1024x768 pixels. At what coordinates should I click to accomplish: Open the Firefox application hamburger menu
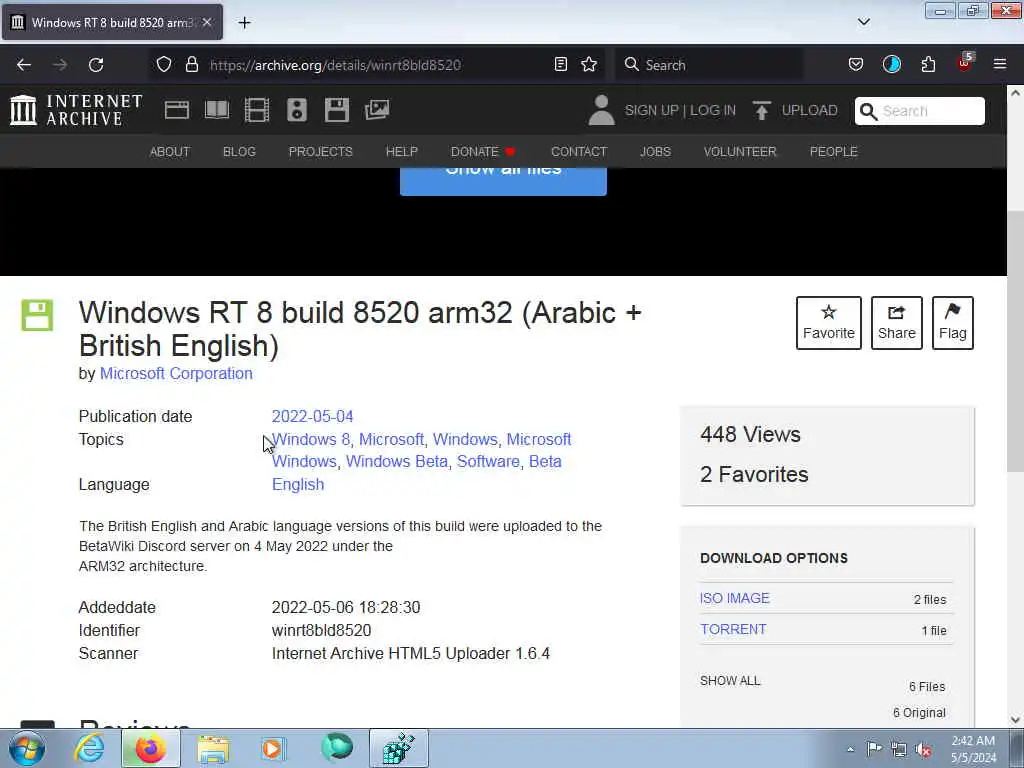tap(1000, 64)
